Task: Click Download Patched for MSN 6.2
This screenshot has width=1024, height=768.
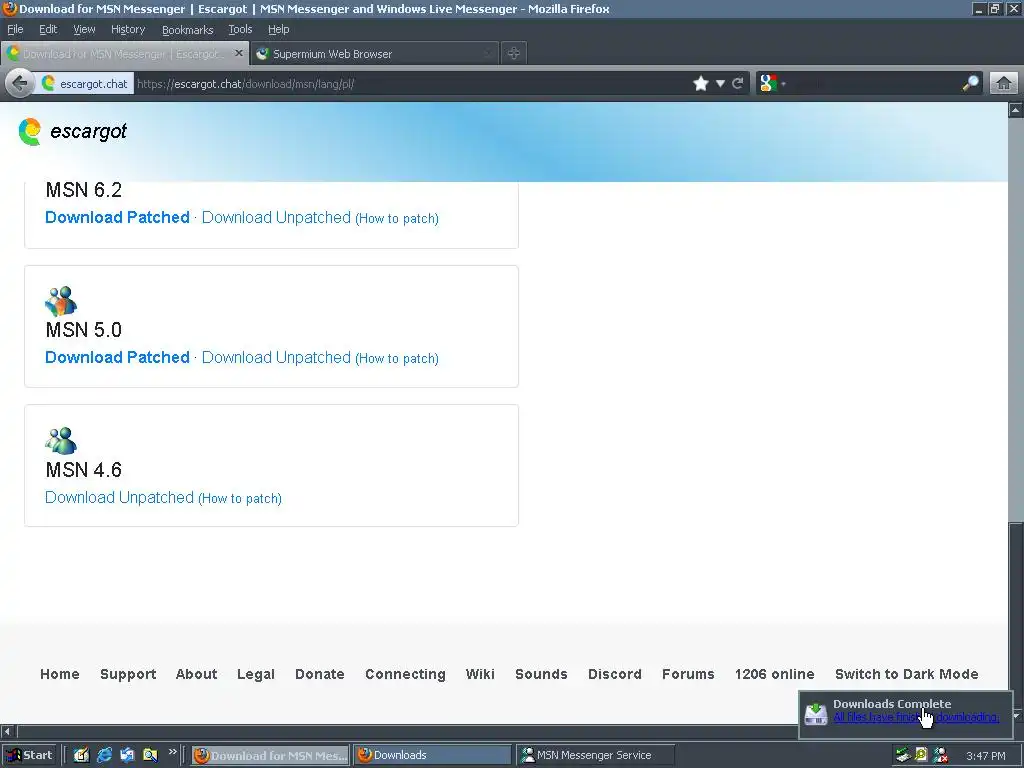Action: click(118, 217)
